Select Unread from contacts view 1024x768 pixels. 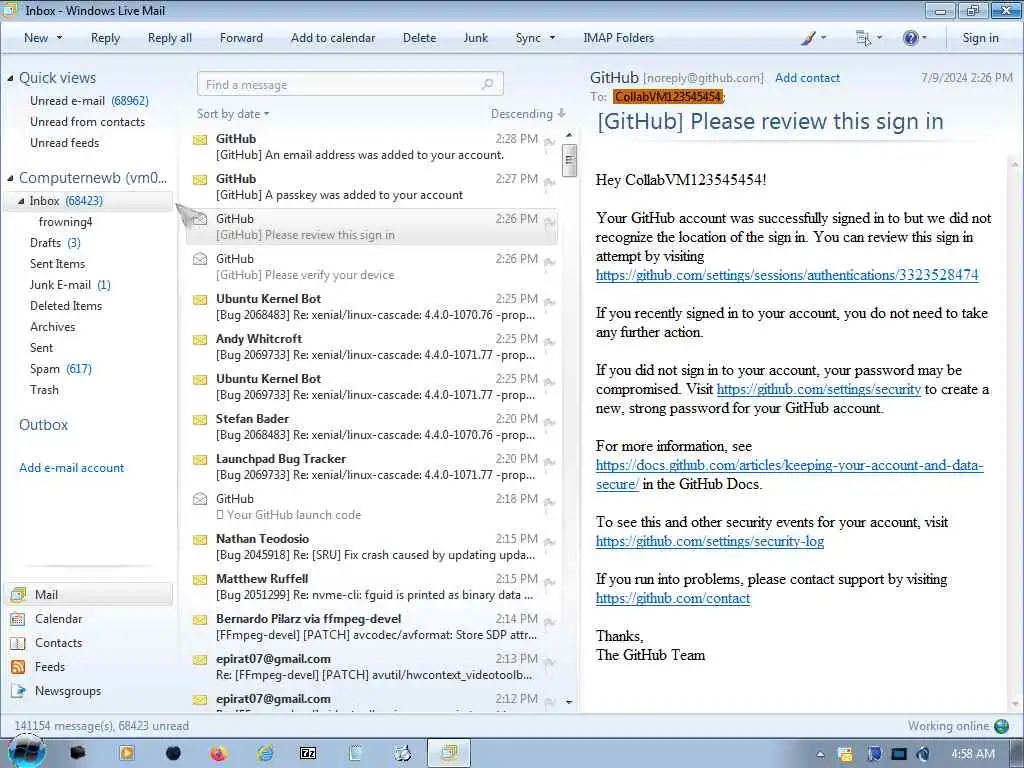coord(87,121)
